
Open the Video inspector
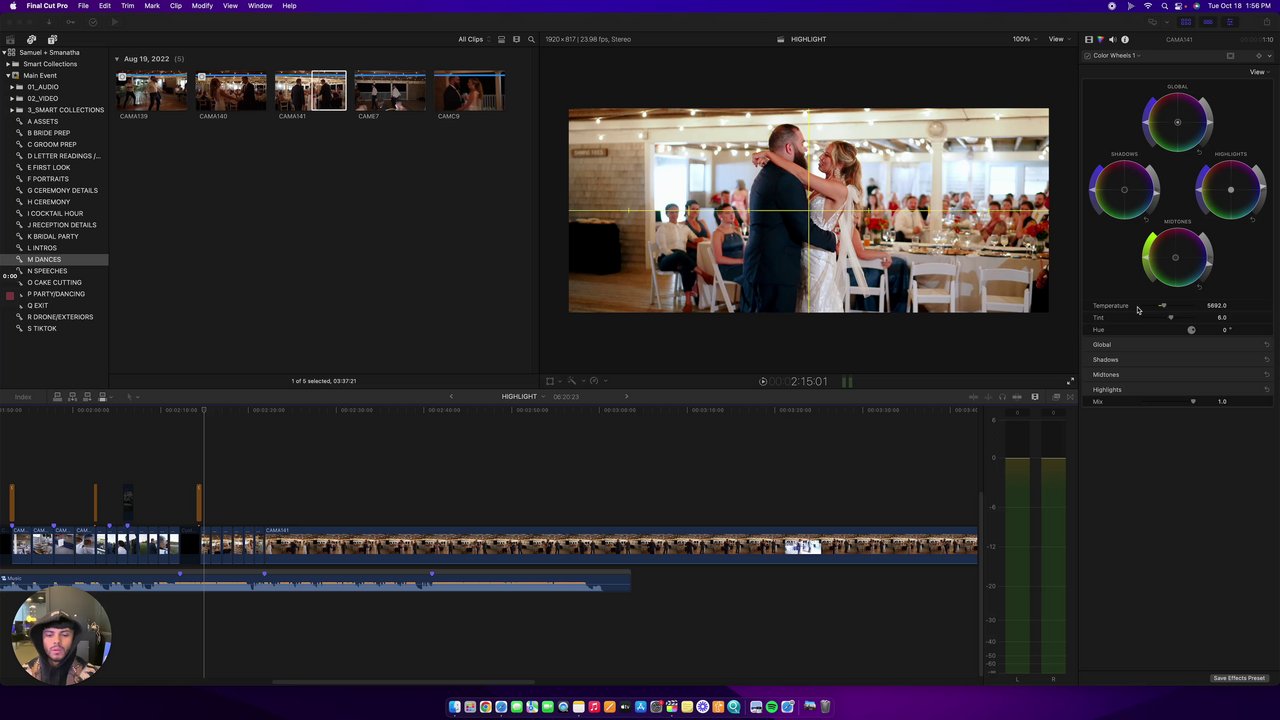(x=1089, y=39)
